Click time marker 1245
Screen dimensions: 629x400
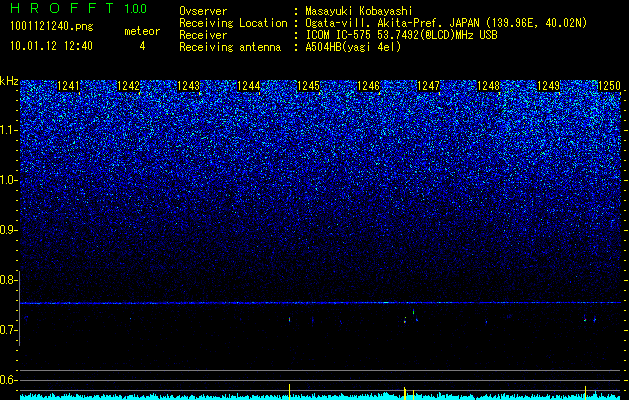[308, 85]
